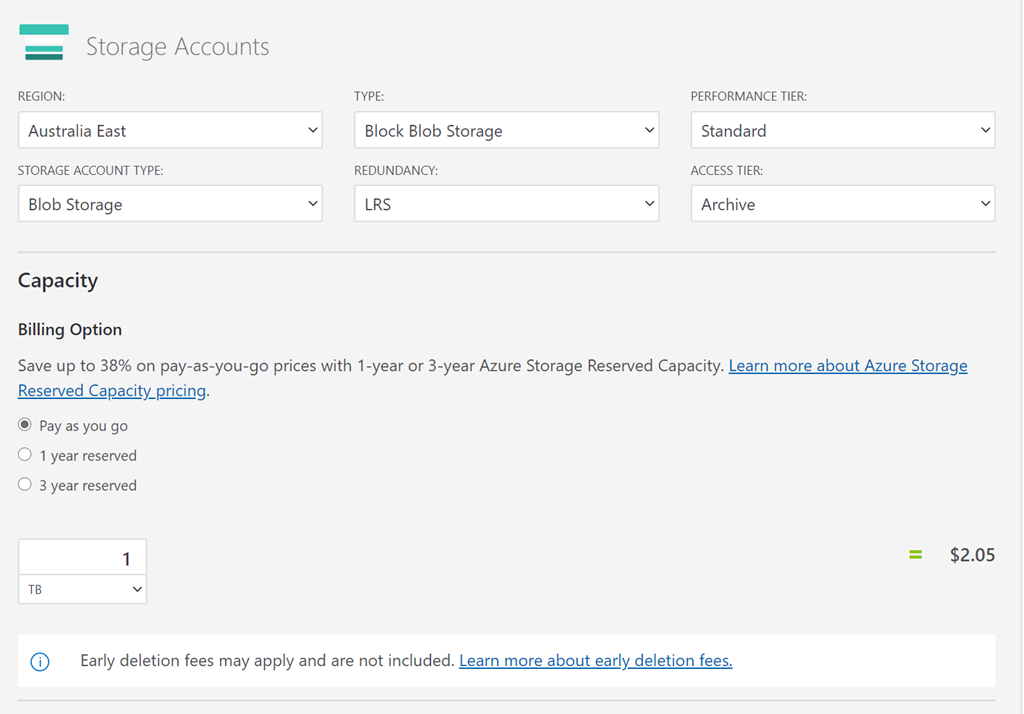Choose the 1 year reserved billing option

point(25,455)
